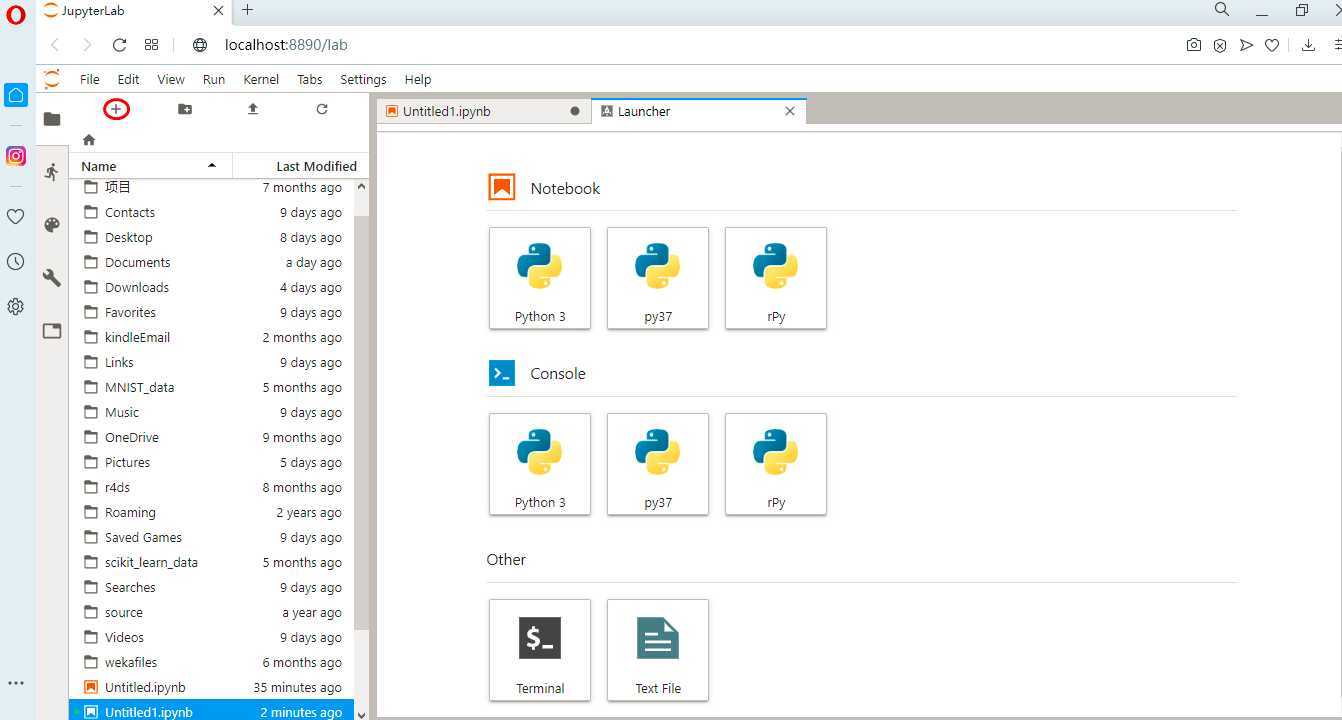Open the Settings menu

(x=363, y=79)
